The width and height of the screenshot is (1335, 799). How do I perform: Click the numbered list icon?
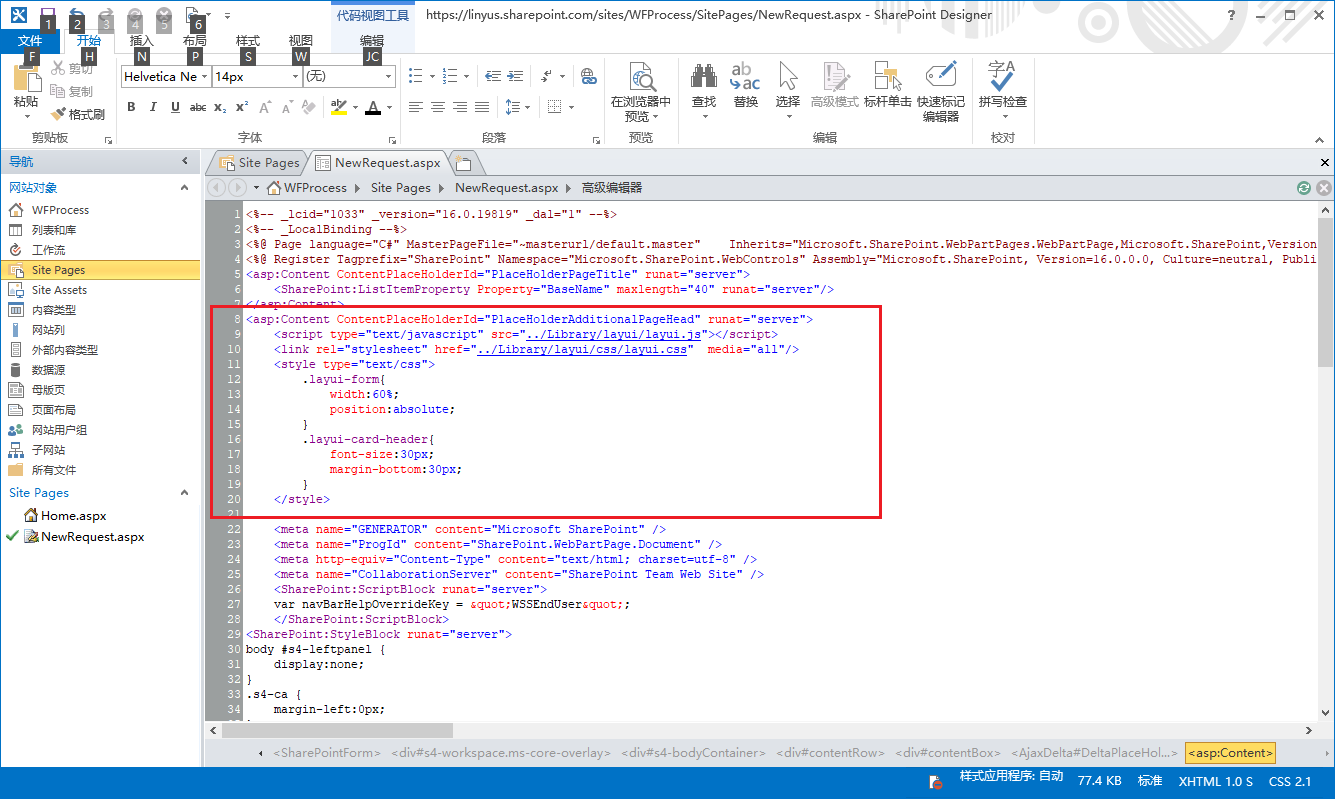point(449,76)
